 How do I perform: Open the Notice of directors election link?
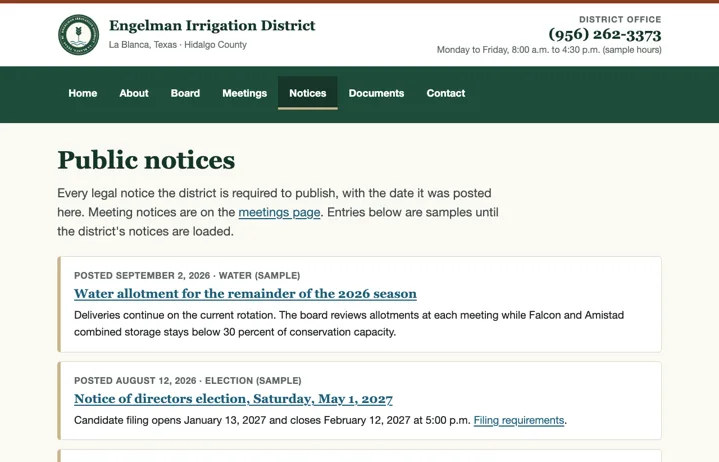(233, 399)
